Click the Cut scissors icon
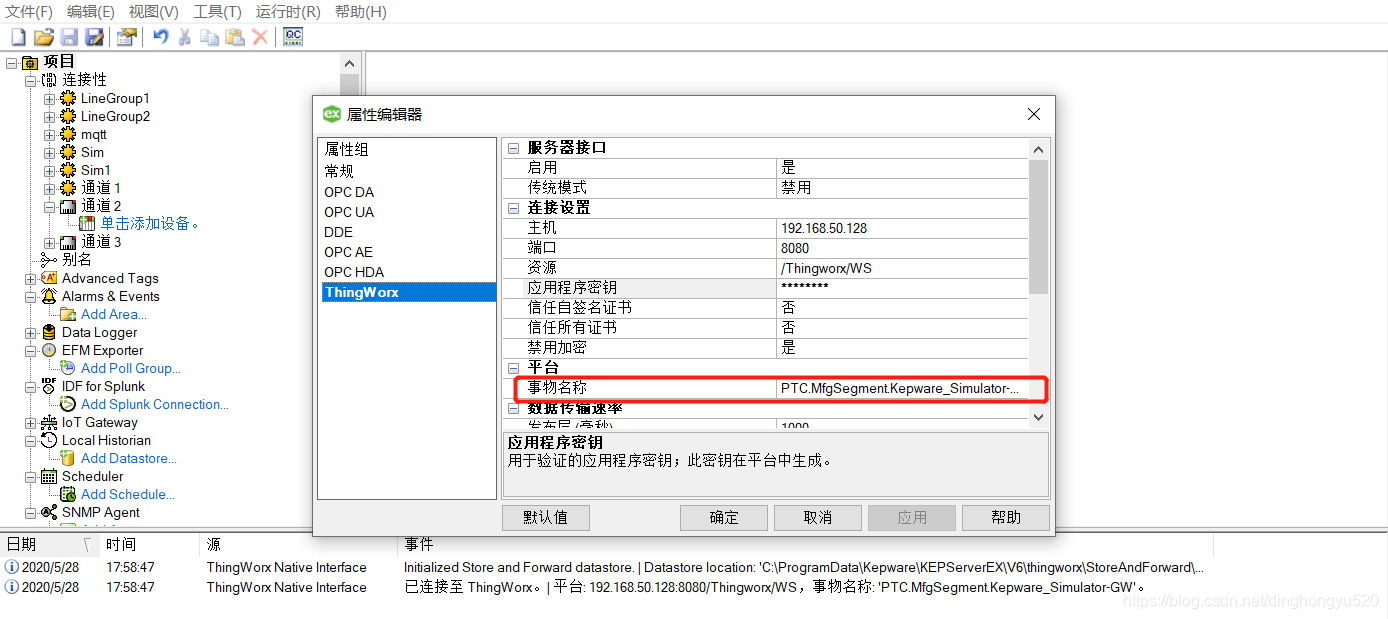This screenshot has height=619, width=1388. click(x=185, y=37)
